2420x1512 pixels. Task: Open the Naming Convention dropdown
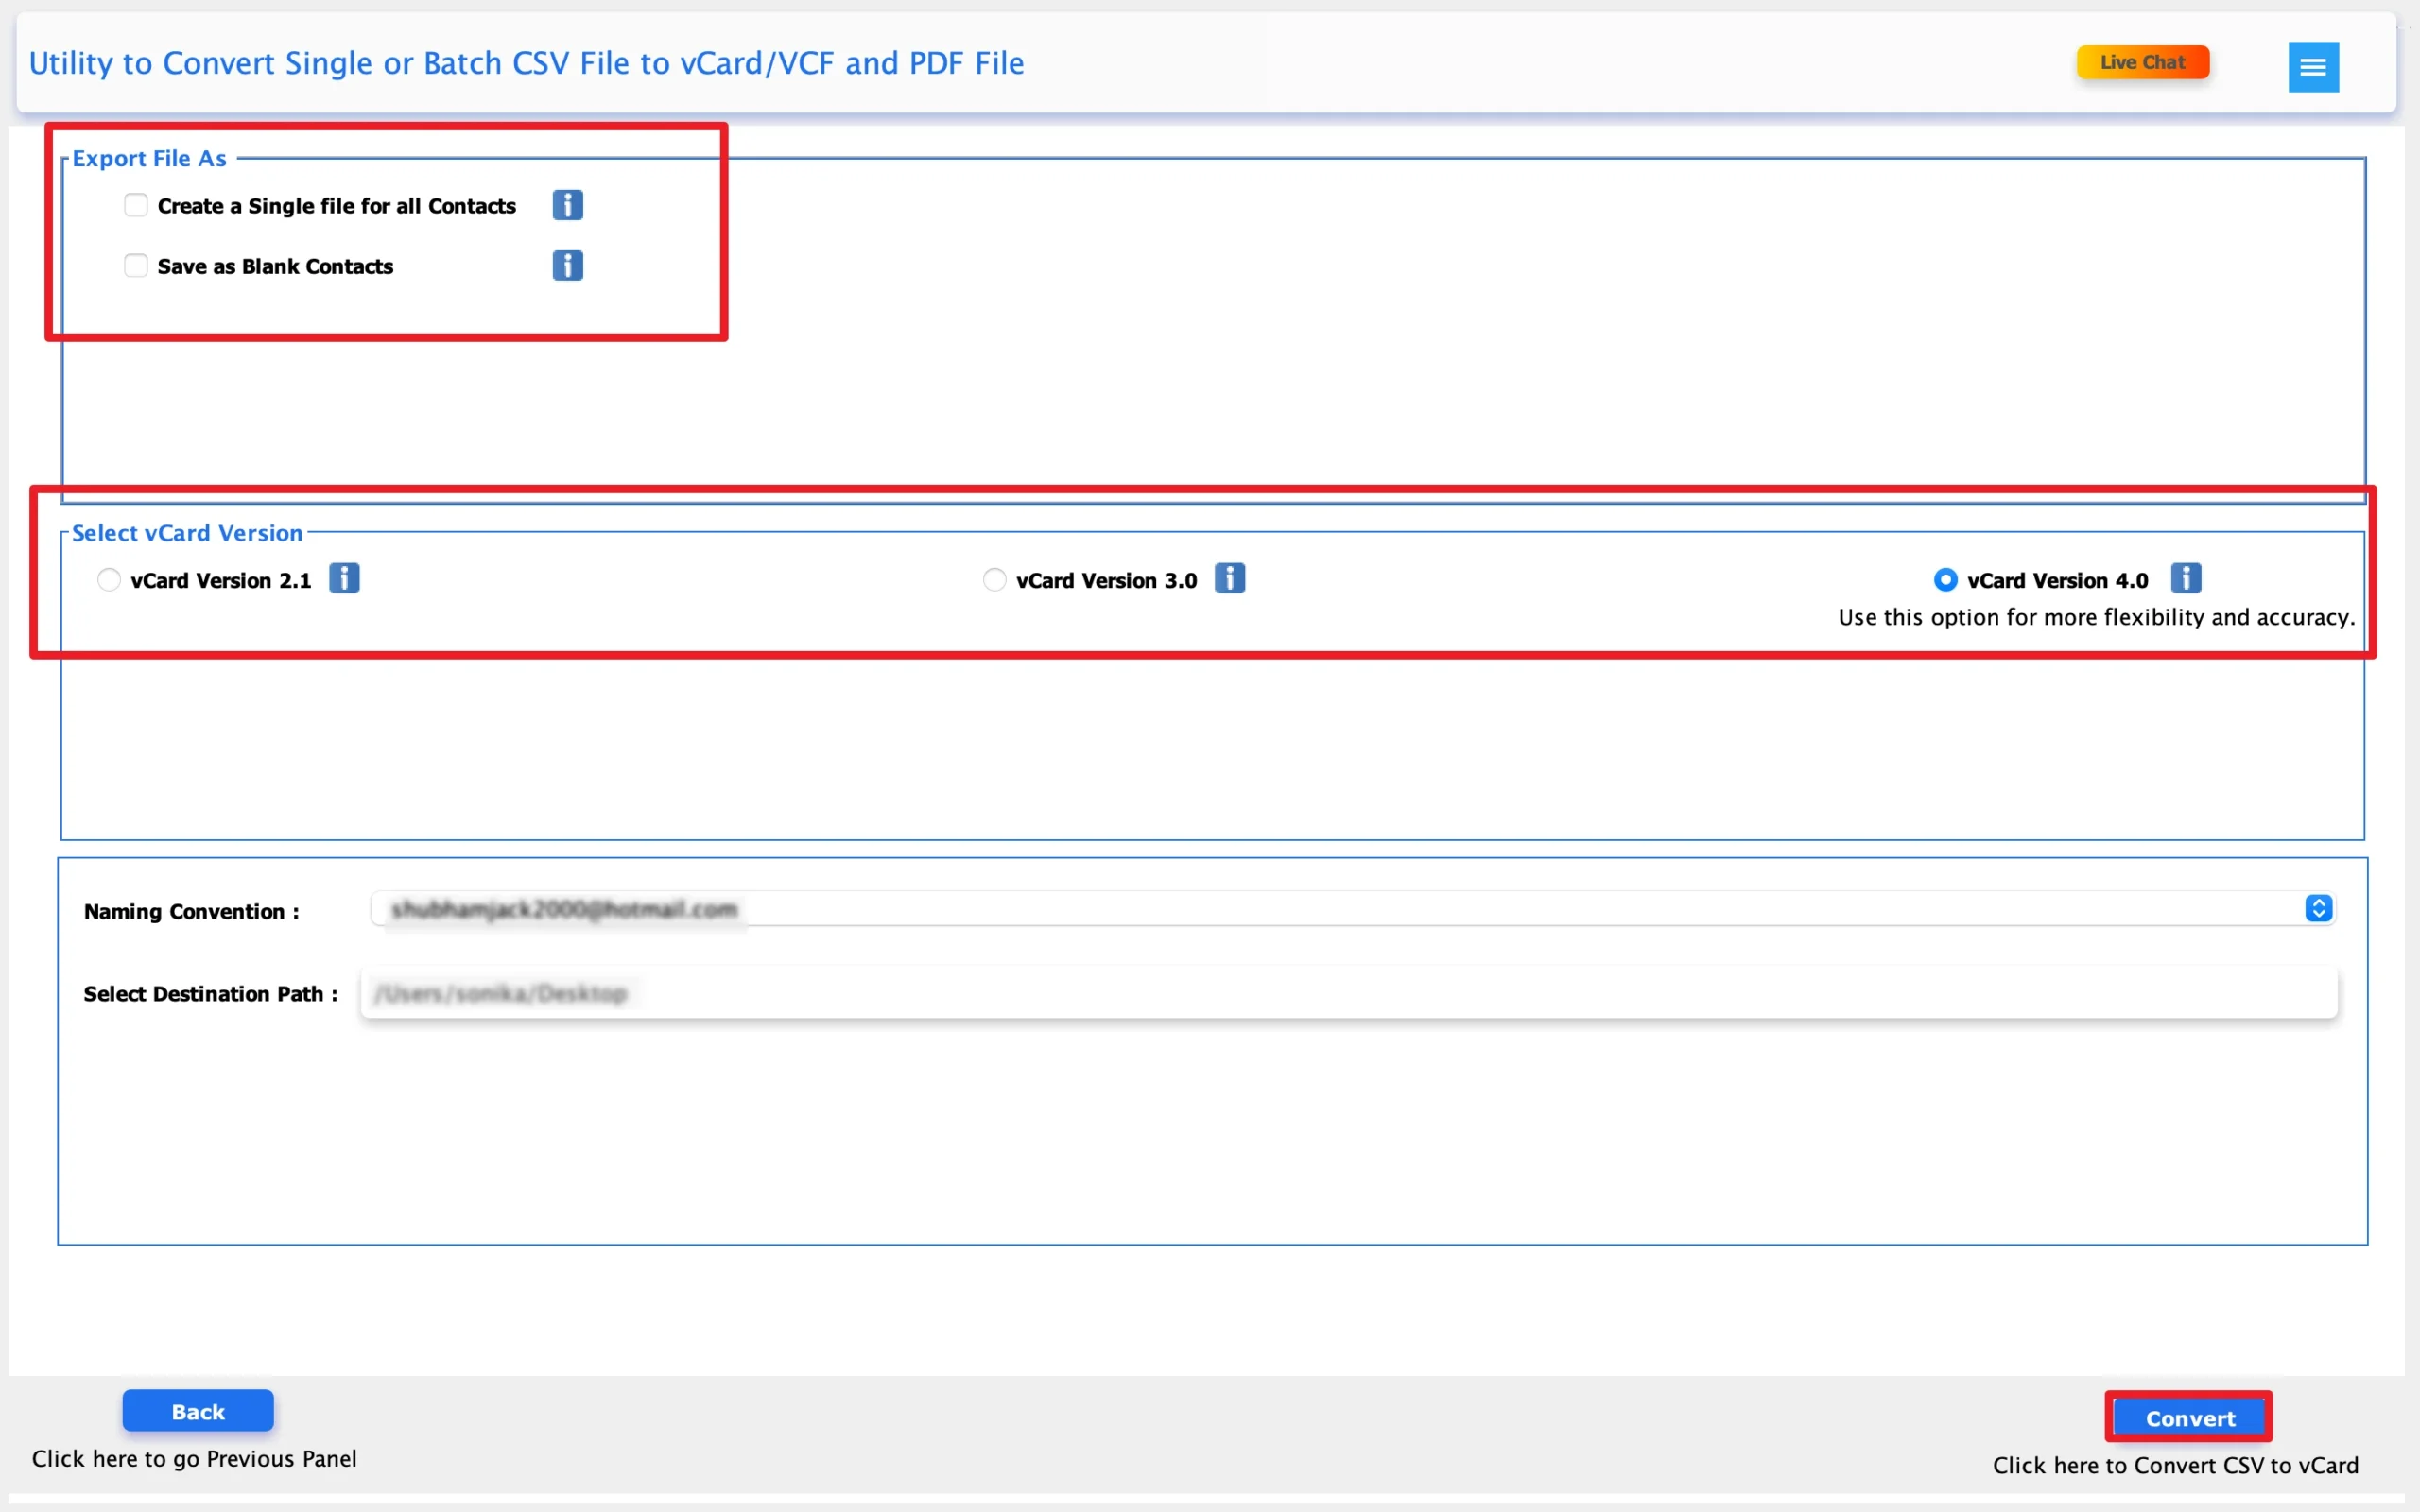click(1353, 909)
